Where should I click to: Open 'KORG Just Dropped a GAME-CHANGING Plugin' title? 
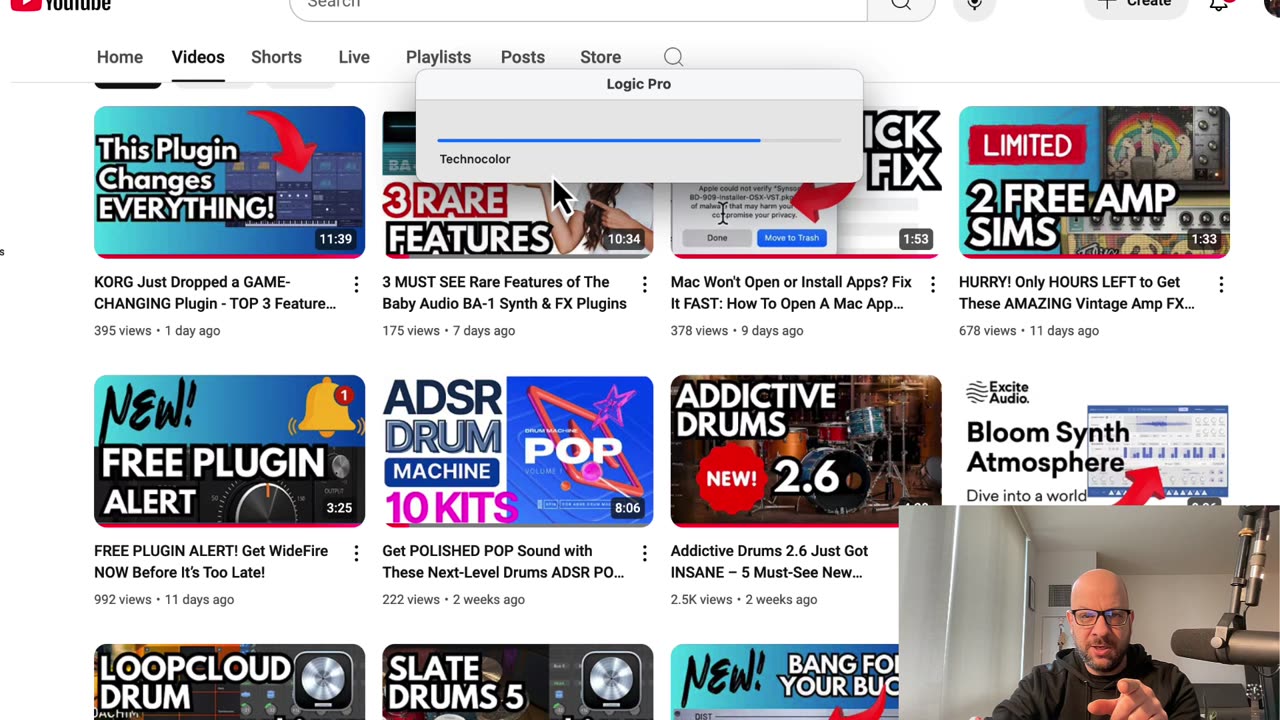coord(215,293)
